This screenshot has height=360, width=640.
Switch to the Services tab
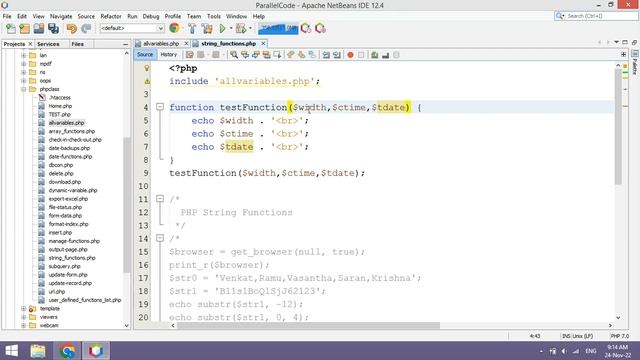click(48, 44)
